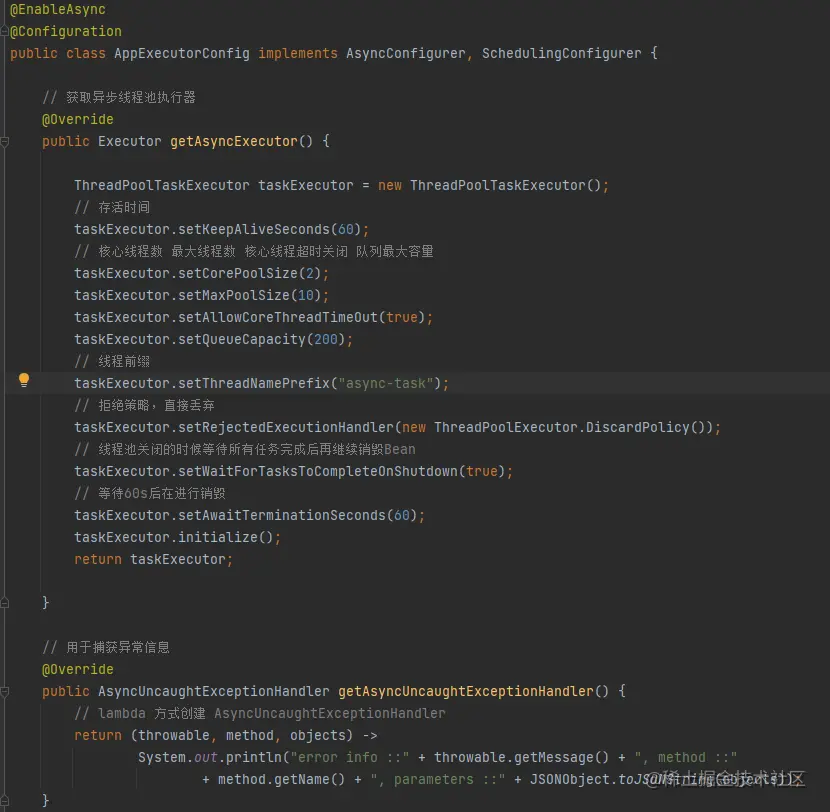The height and width of the screenshot is (812, 830).
Task: Select the @Configuration annotation
Action: pyautogui.click(x=64, y=31)
